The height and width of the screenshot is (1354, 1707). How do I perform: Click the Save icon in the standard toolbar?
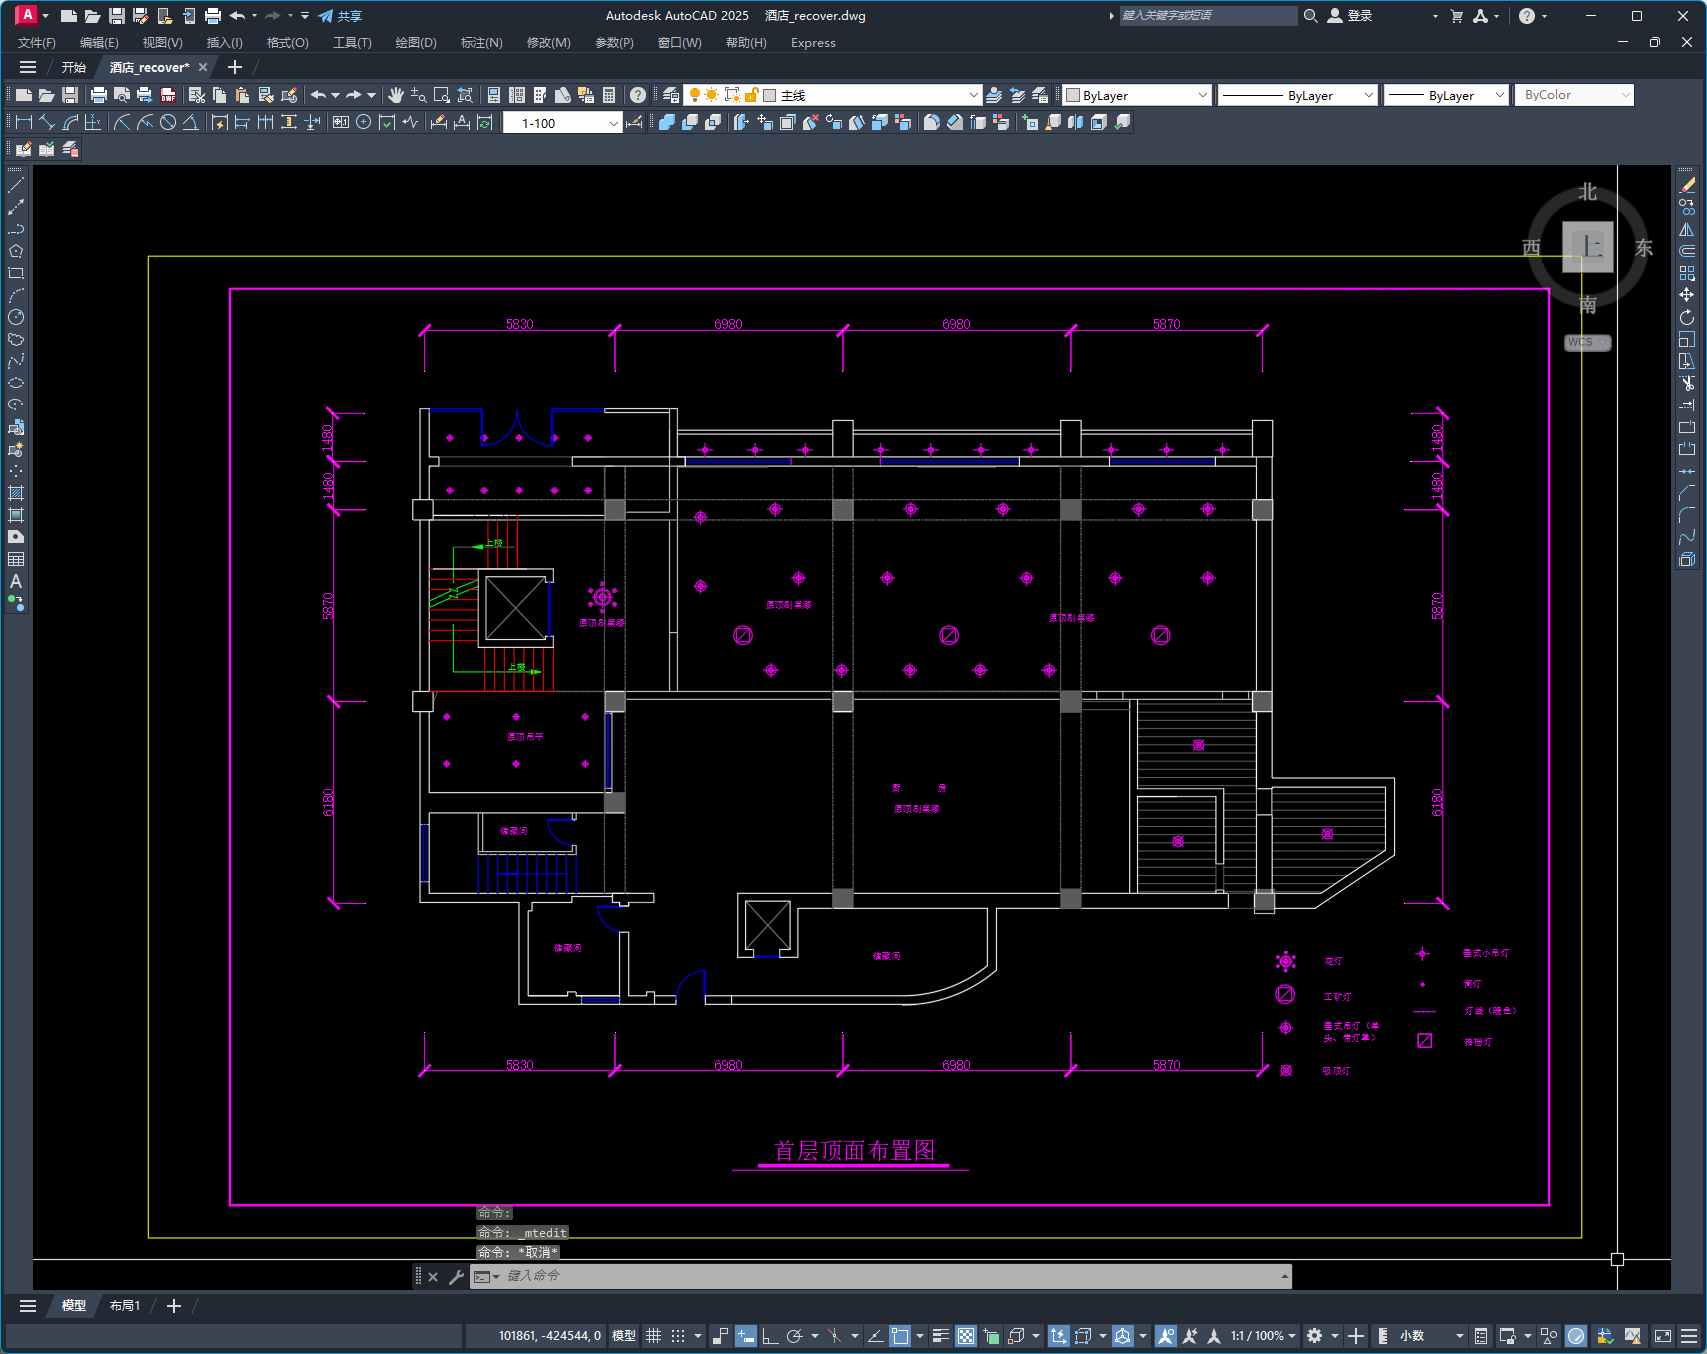pyautogui.click(x=70, y=95)
